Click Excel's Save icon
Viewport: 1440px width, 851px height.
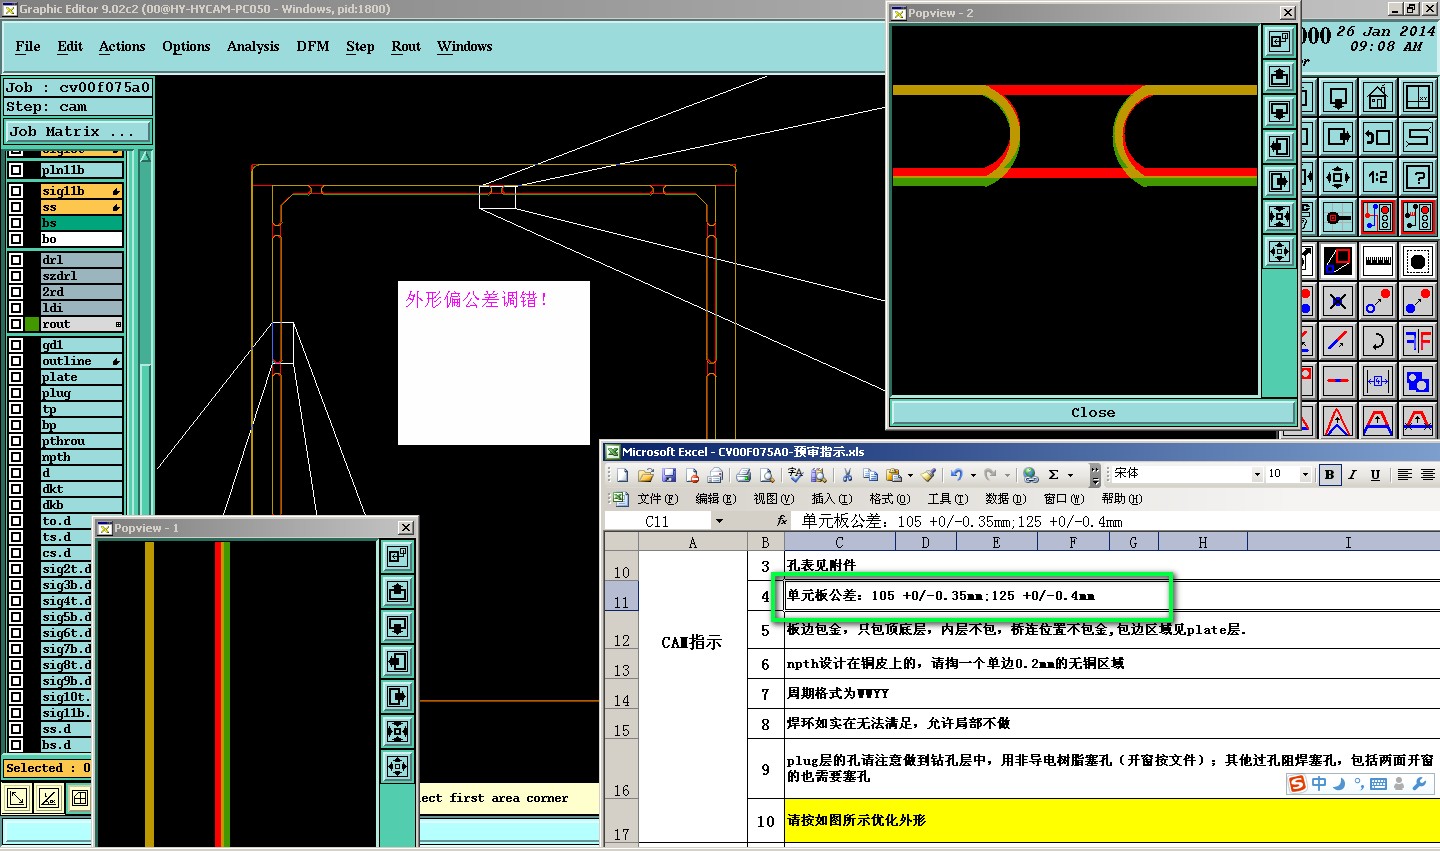(x=669, y=475)
